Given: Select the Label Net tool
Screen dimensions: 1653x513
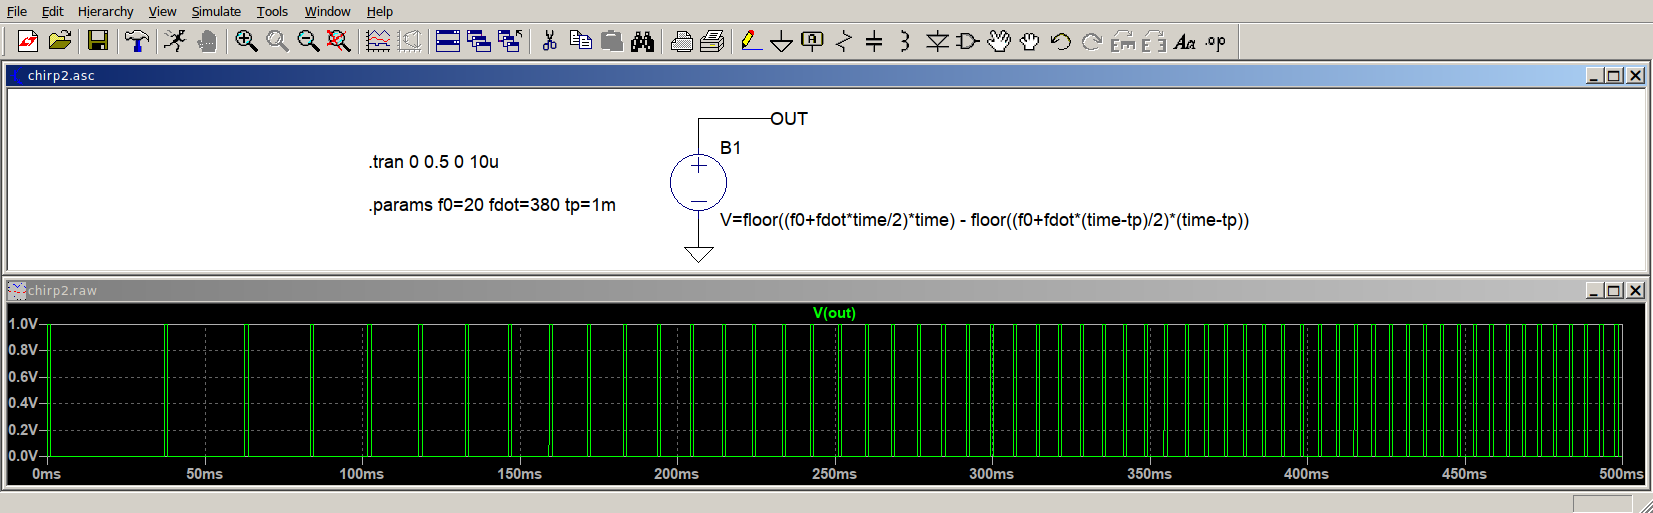Looking at the screenshot, I should pyautogui.click(x=813, y=41).
